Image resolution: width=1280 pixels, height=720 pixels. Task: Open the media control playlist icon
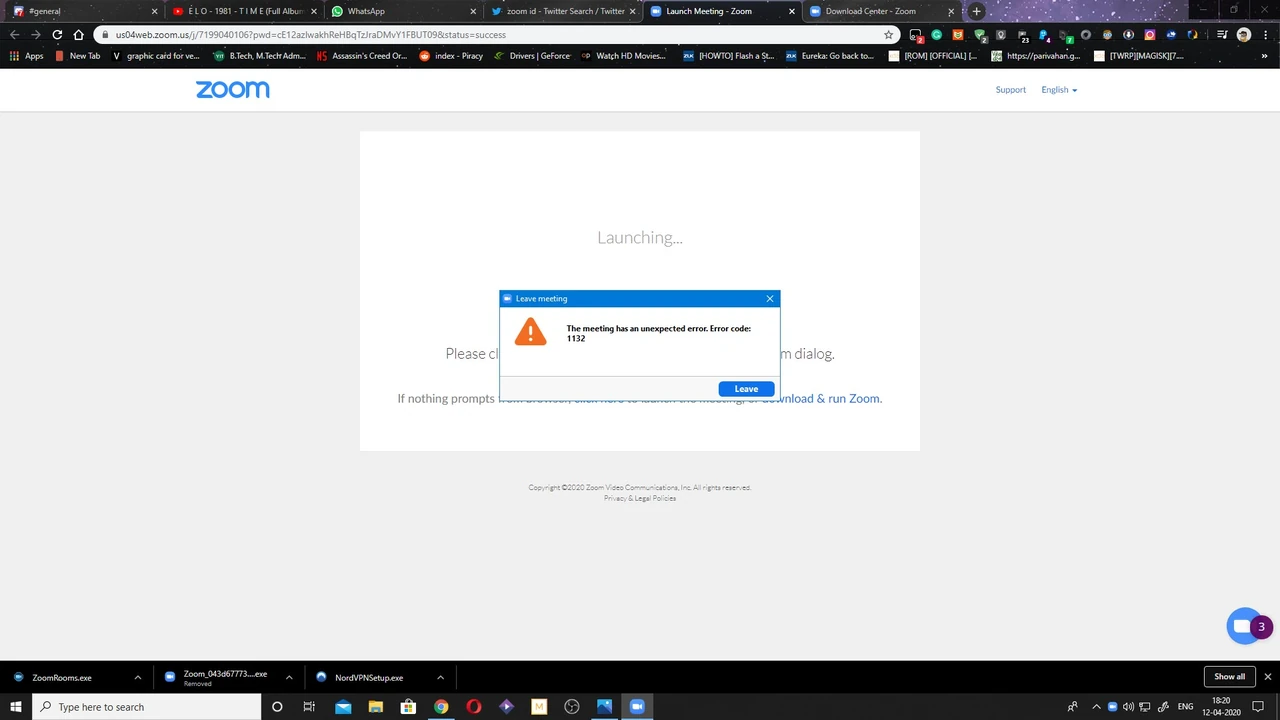(x=1222, y=34)
